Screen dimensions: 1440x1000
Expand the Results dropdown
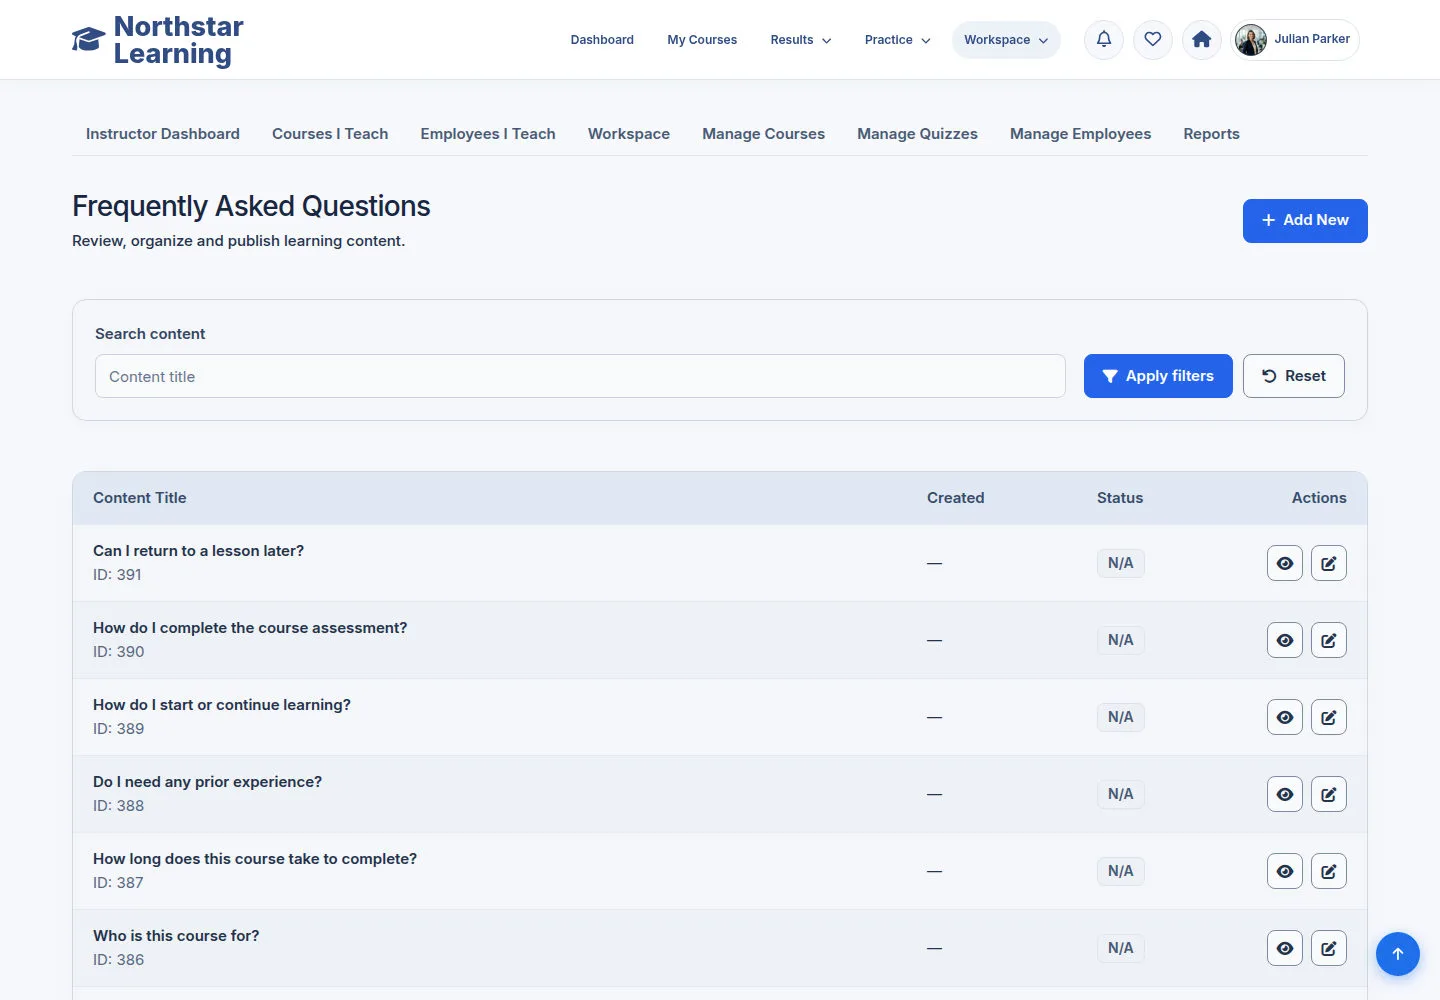click(801, 40)
